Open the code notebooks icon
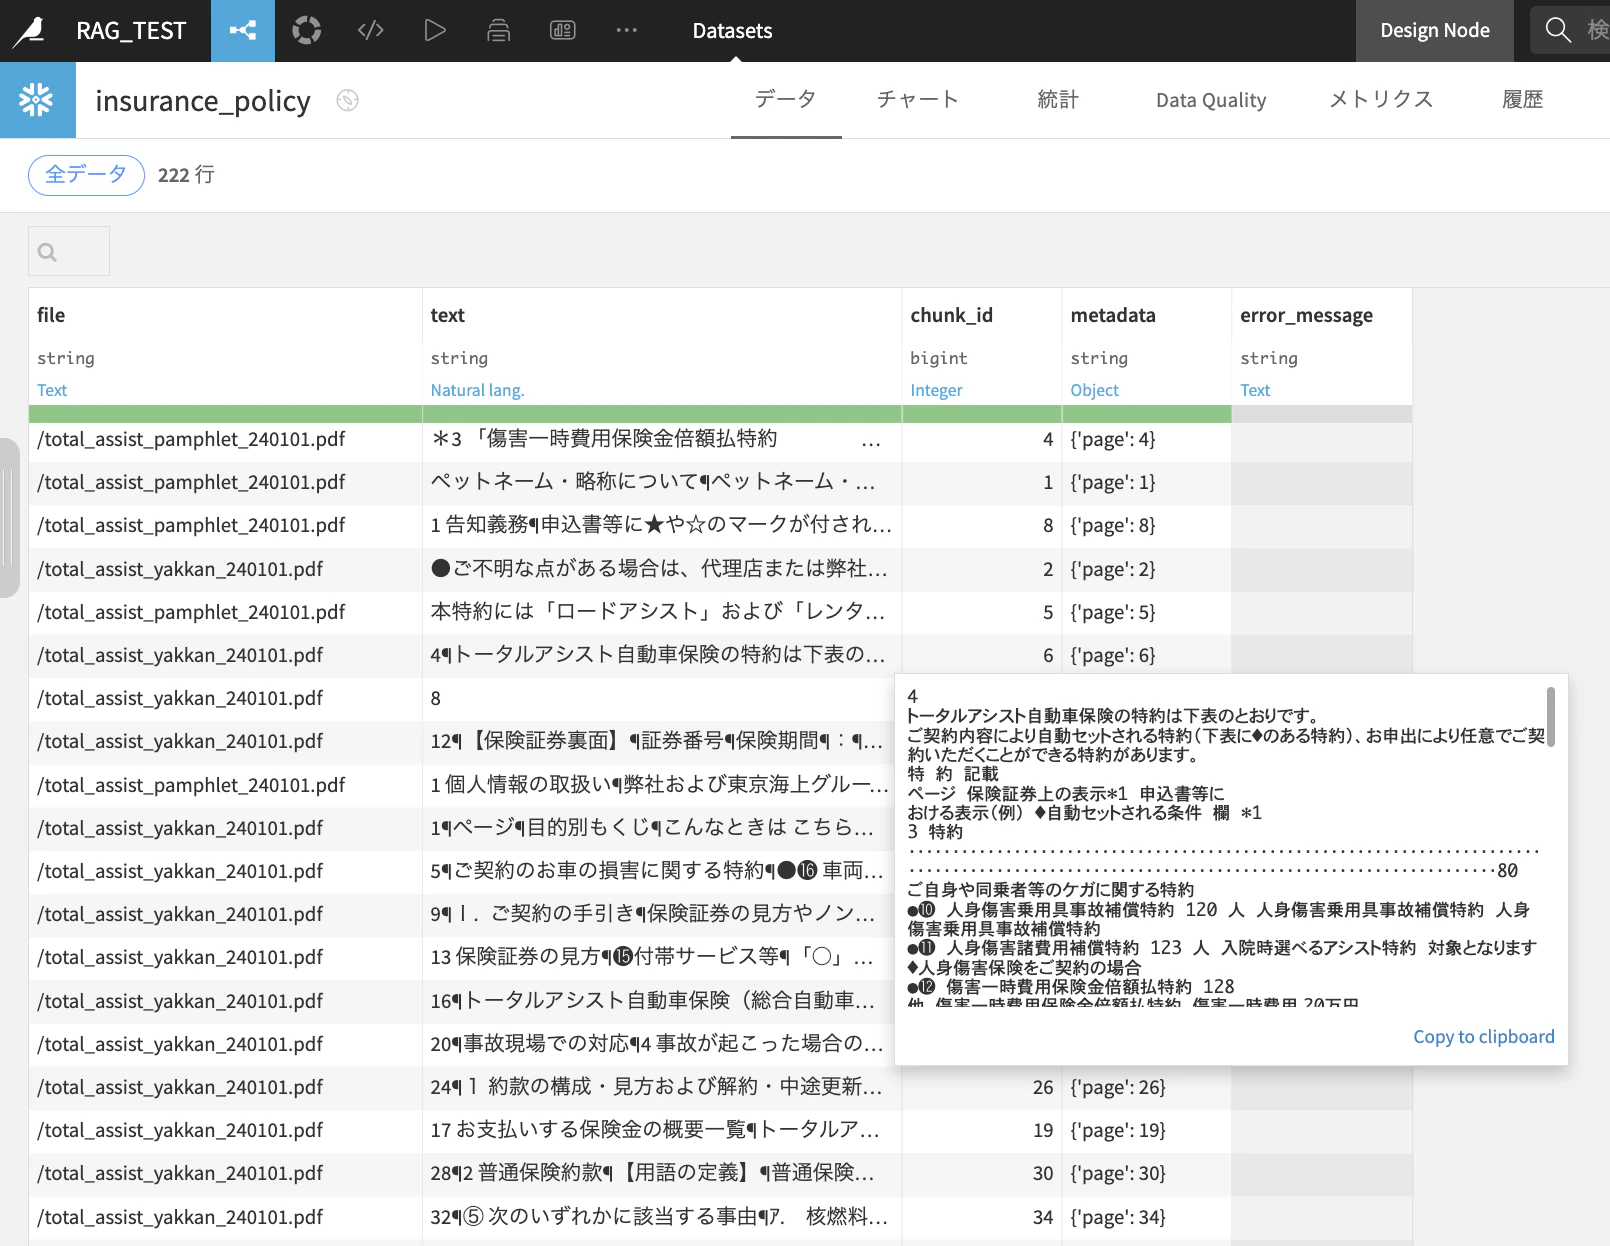1610x1246 pixels. tap(371, 31)
